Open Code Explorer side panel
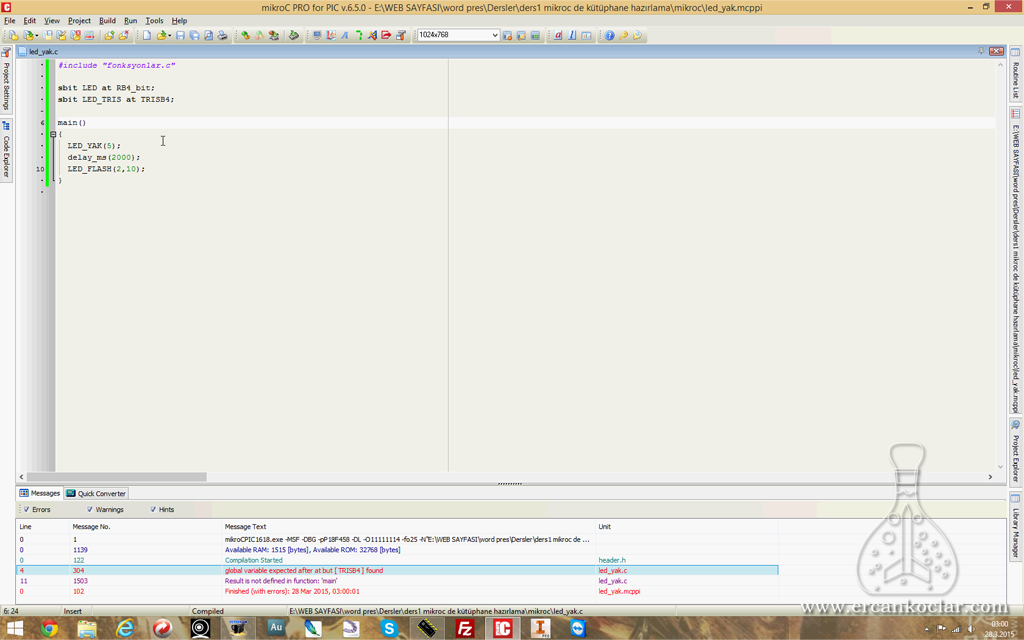The width and height of the screenshot is (1024, 640). point(7,150)
